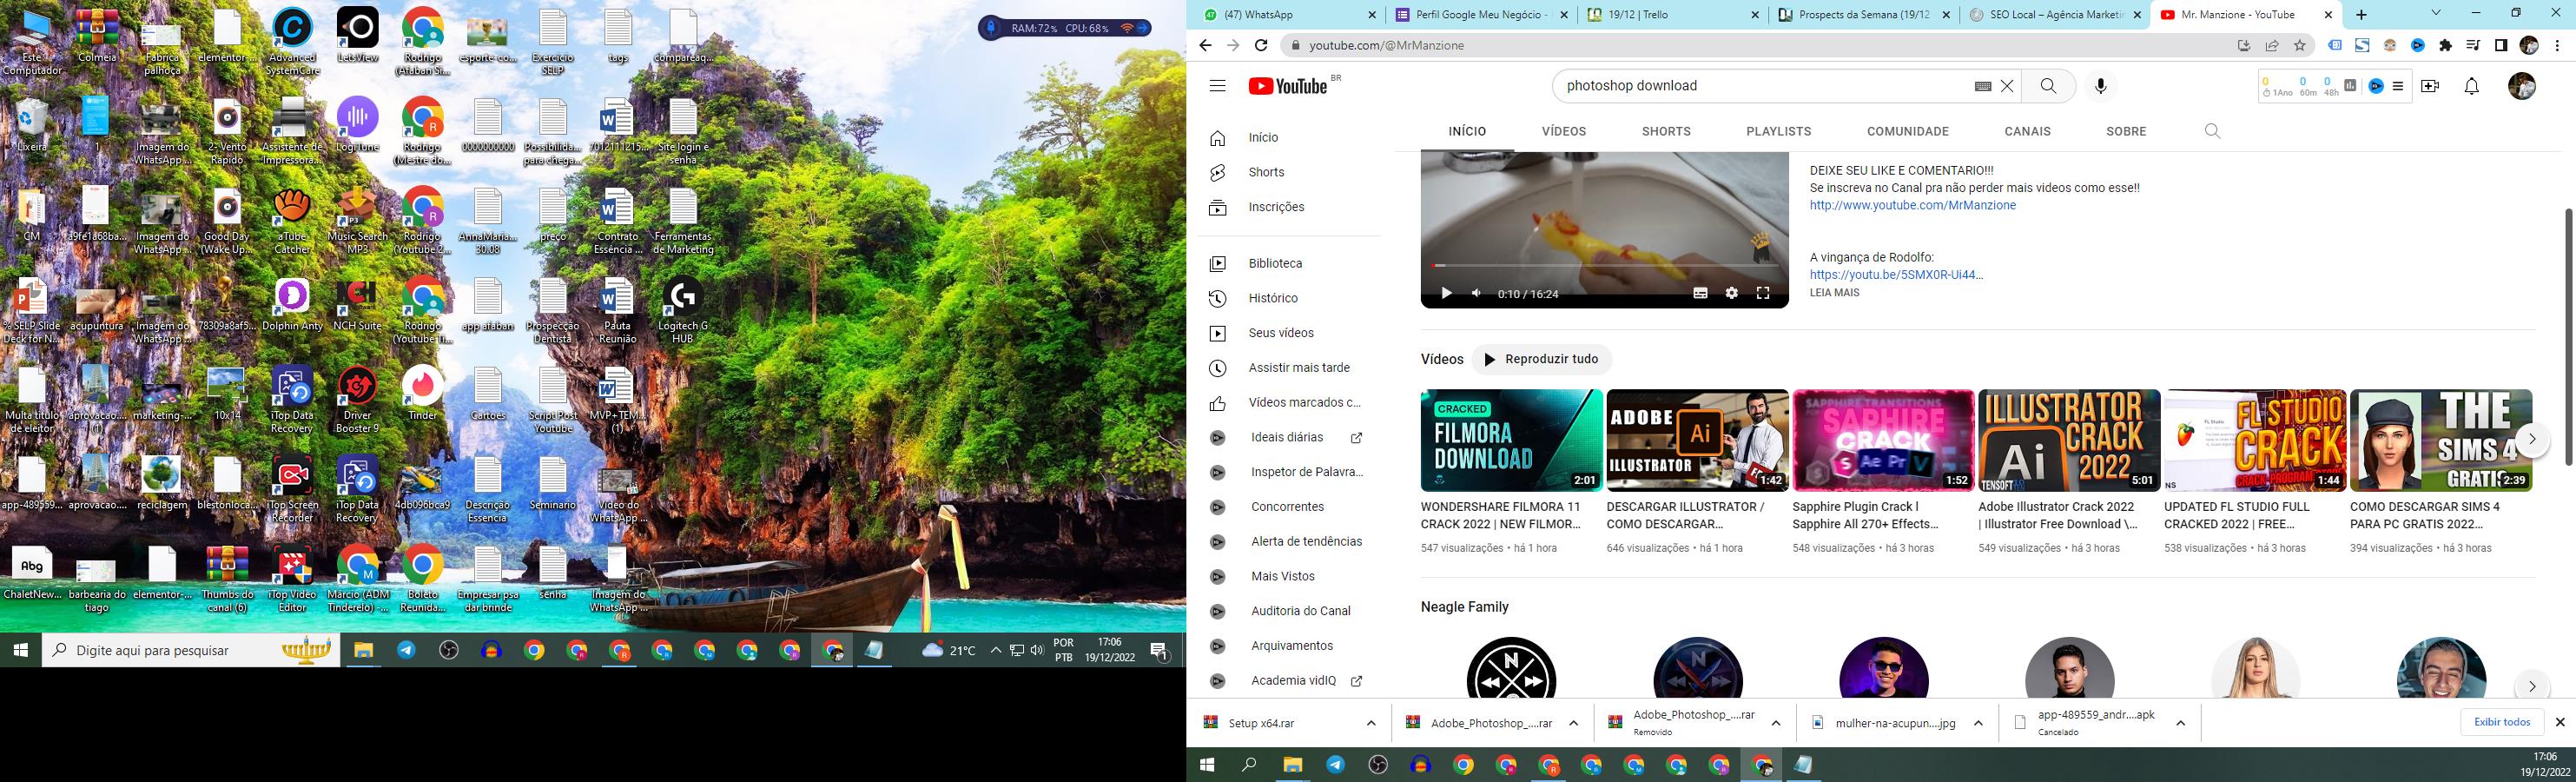The image size is (2576, 782).
Task: Click the Reproduzir tudo button
Action: (x=1541, y=359)
